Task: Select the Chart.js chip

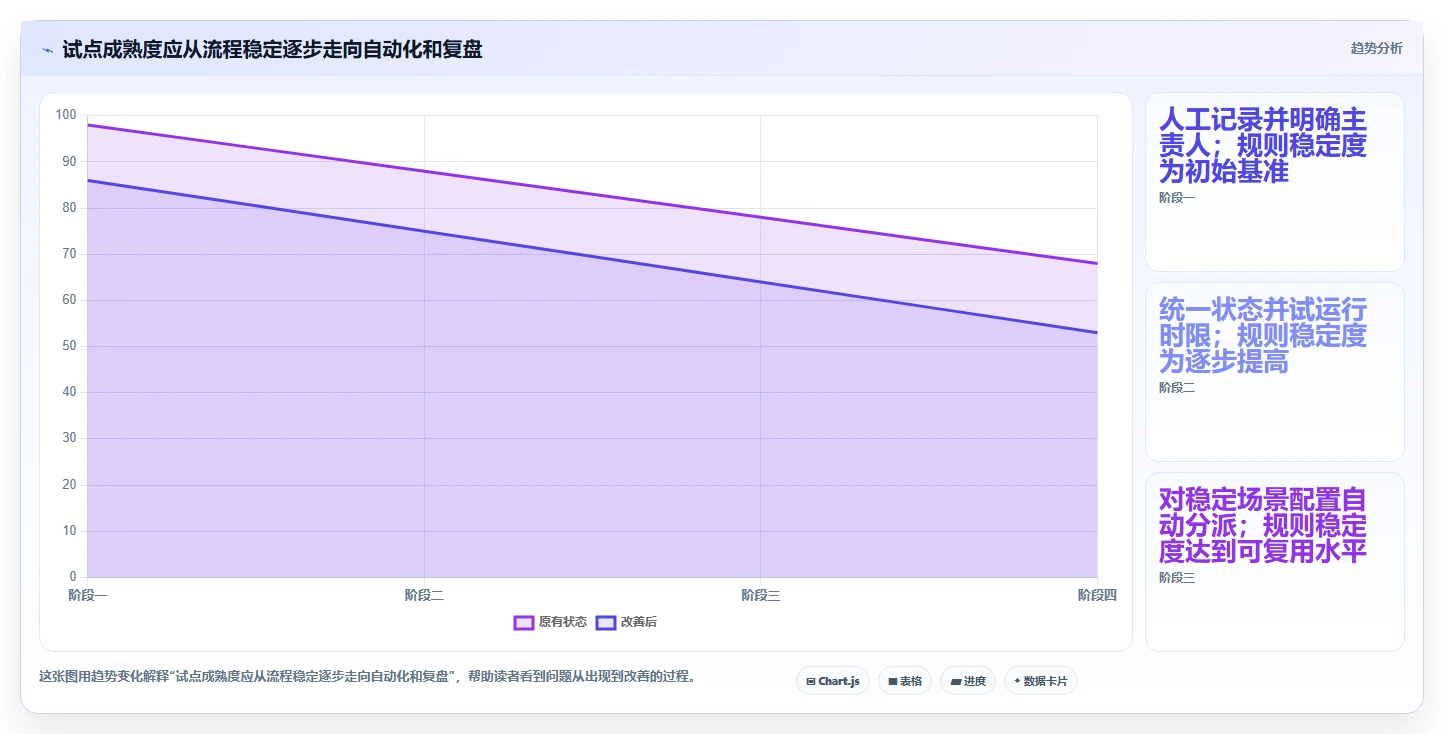Action: (833, 681)
